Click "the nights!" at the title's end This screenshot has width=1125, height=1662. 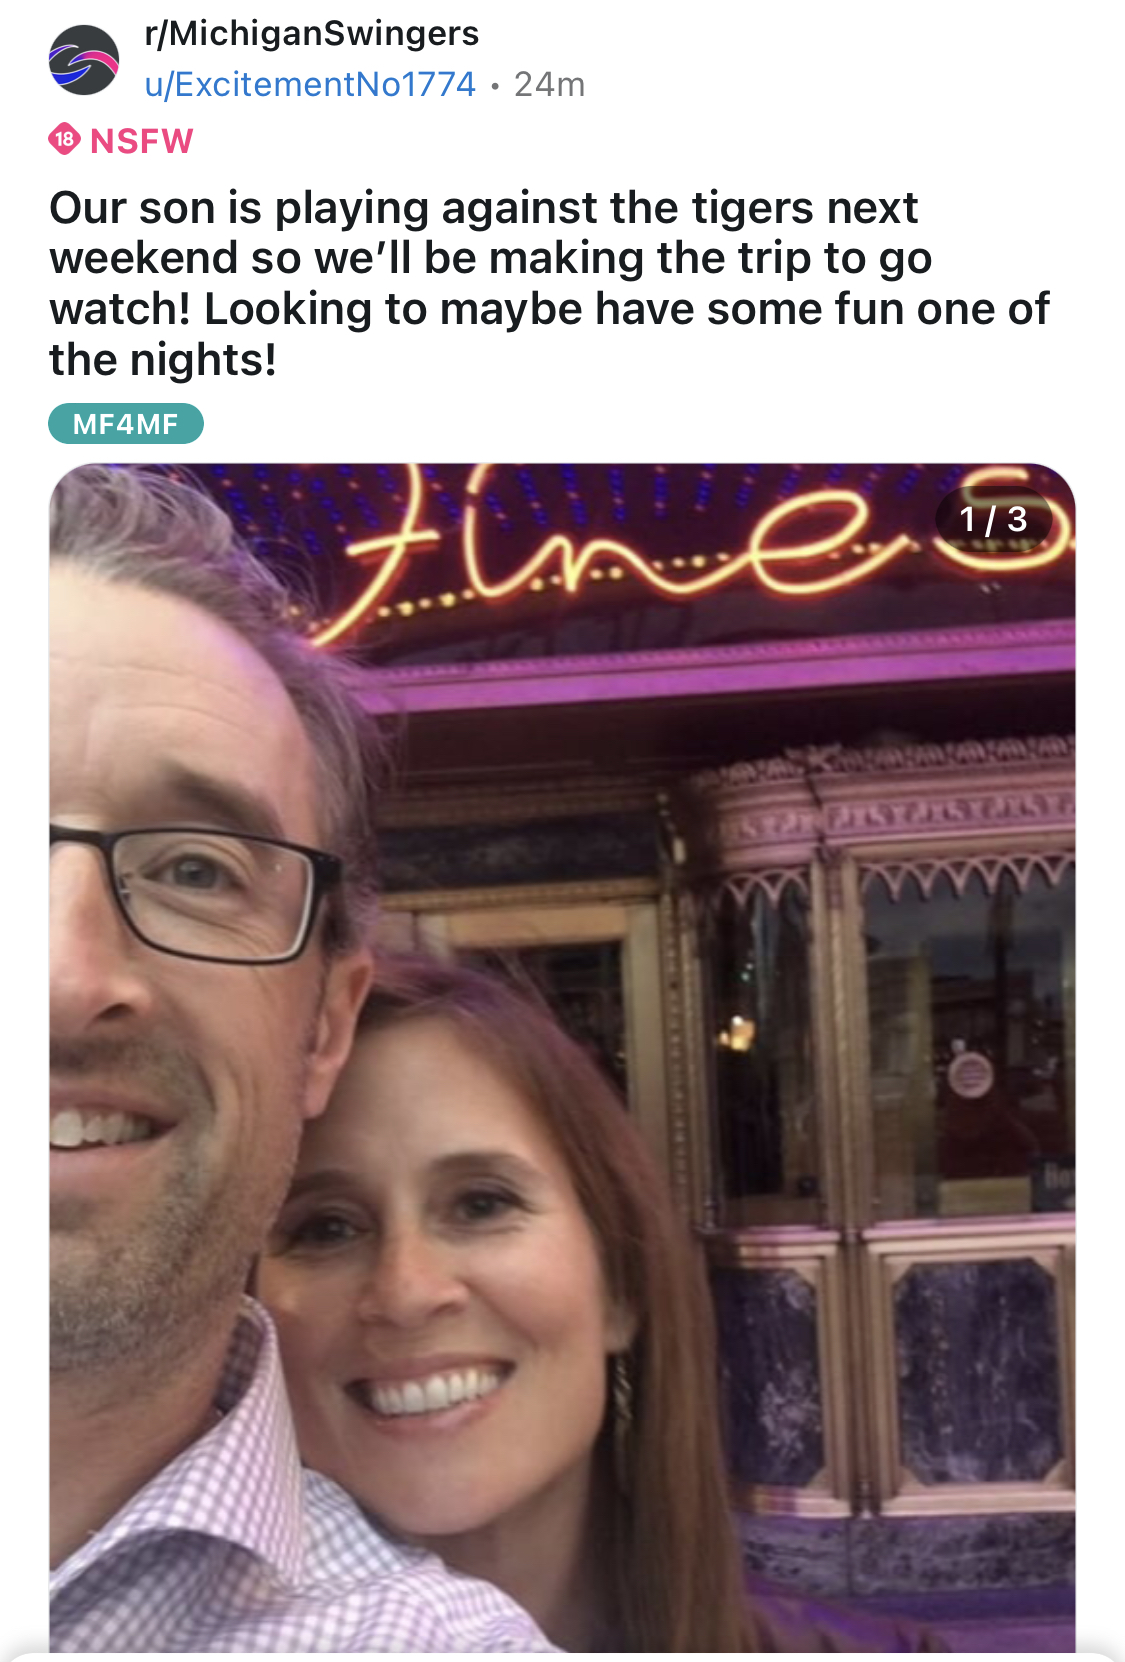tap(163, 360)
